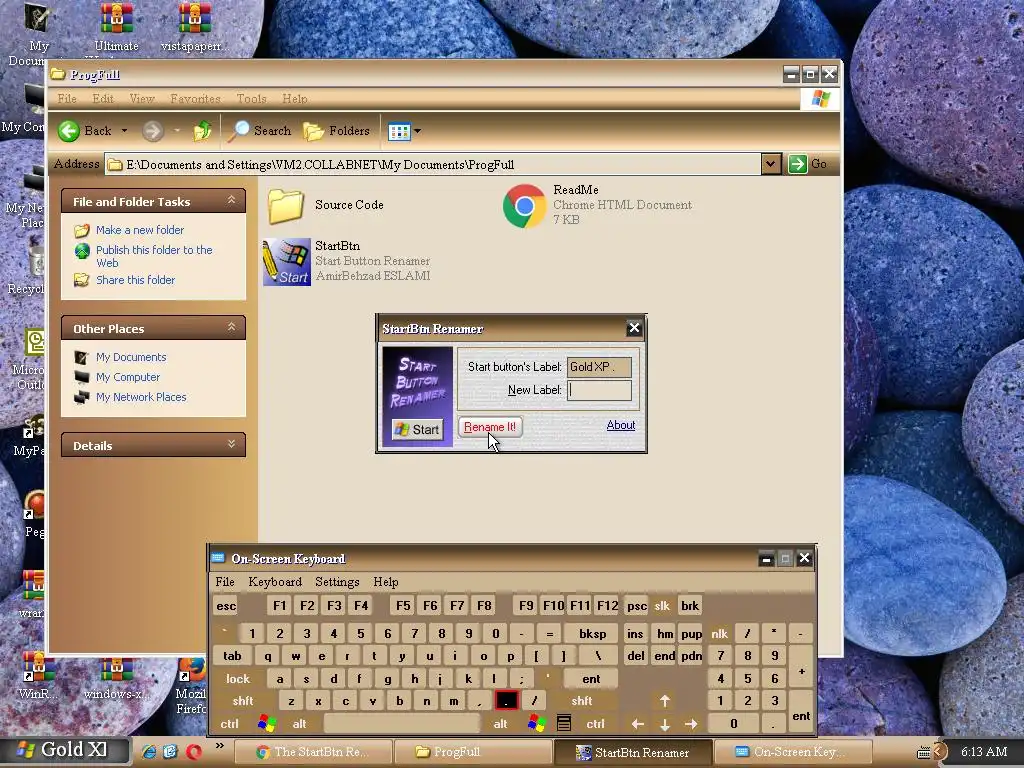Click the down arrow key on keyboard
The height and width of the screenshot is (768, 1024).
point(665,724)
